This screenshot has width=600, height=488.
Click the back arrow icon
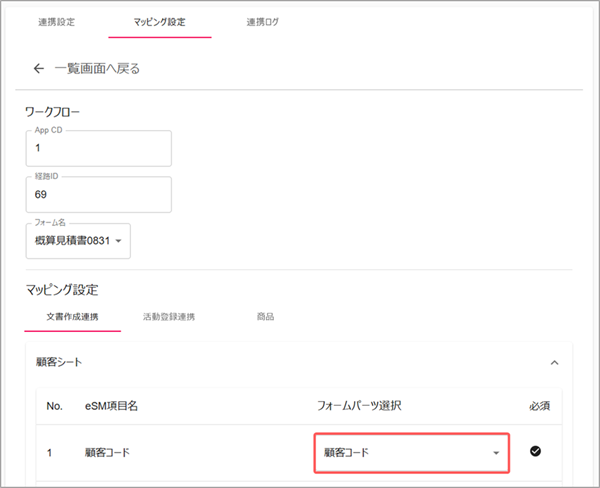tap(39, 69)
